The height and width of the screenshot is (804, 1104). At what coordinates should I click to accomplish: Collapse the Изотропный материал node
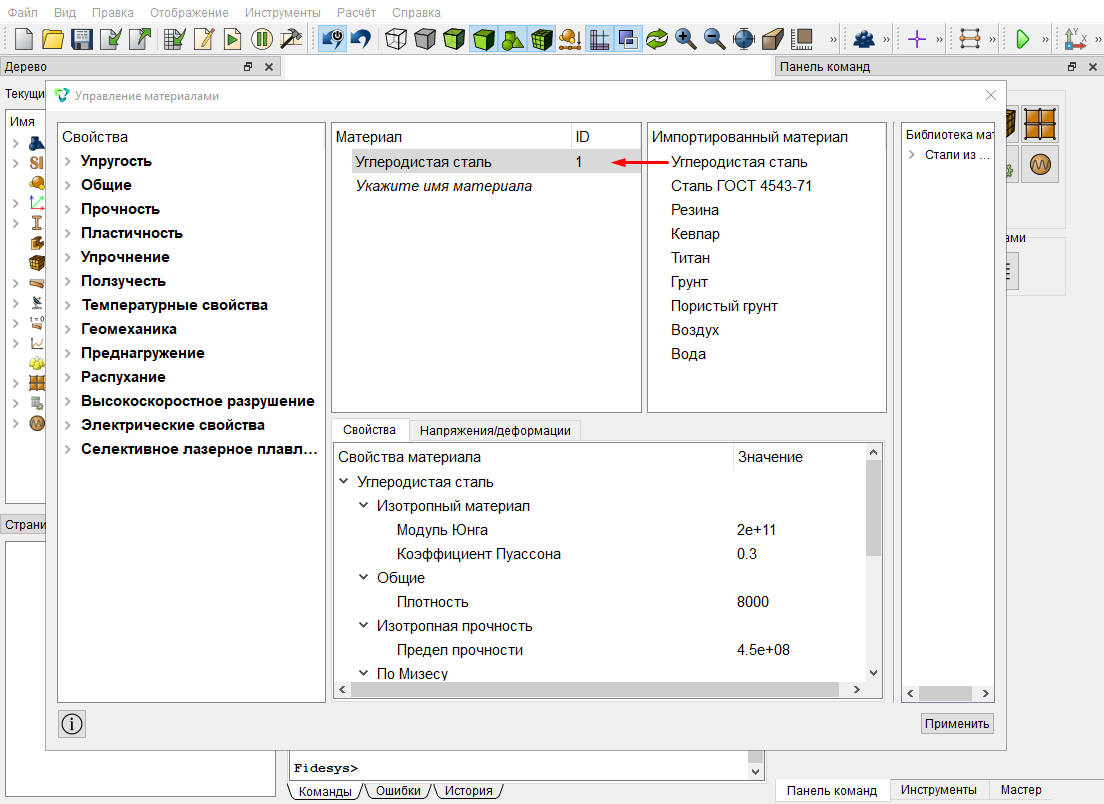pyautogui.click(x=363, y=505)
